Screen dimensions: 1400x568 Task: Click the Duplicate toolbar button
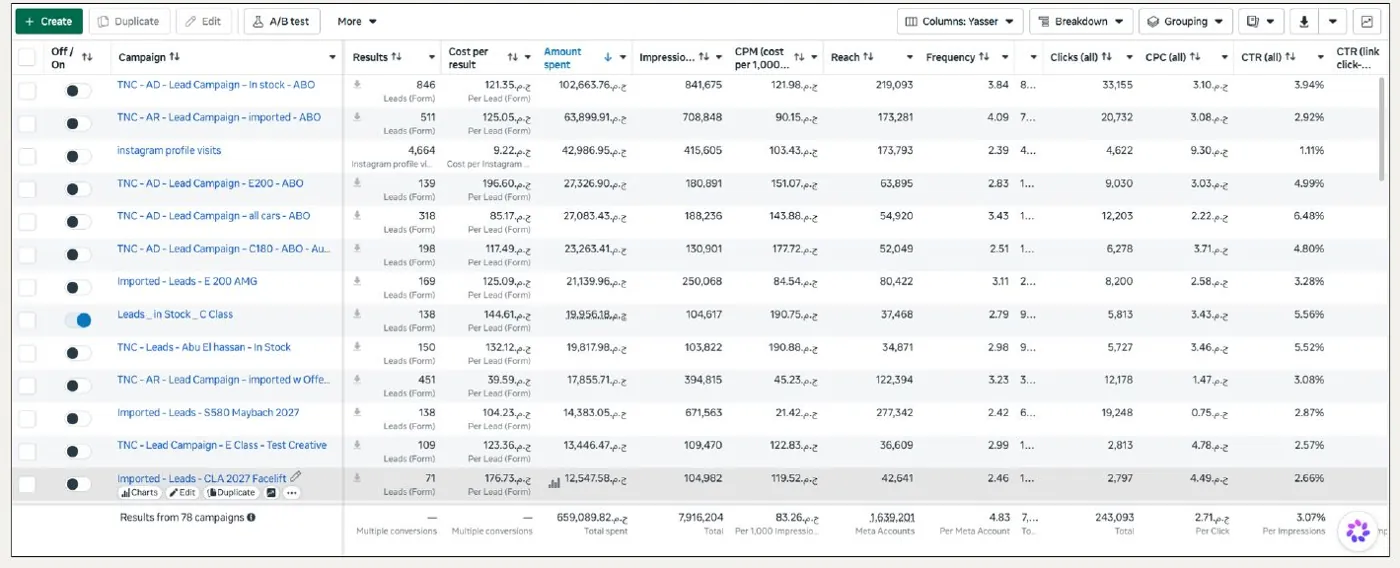pyautogui.click(x=129, y=21)
